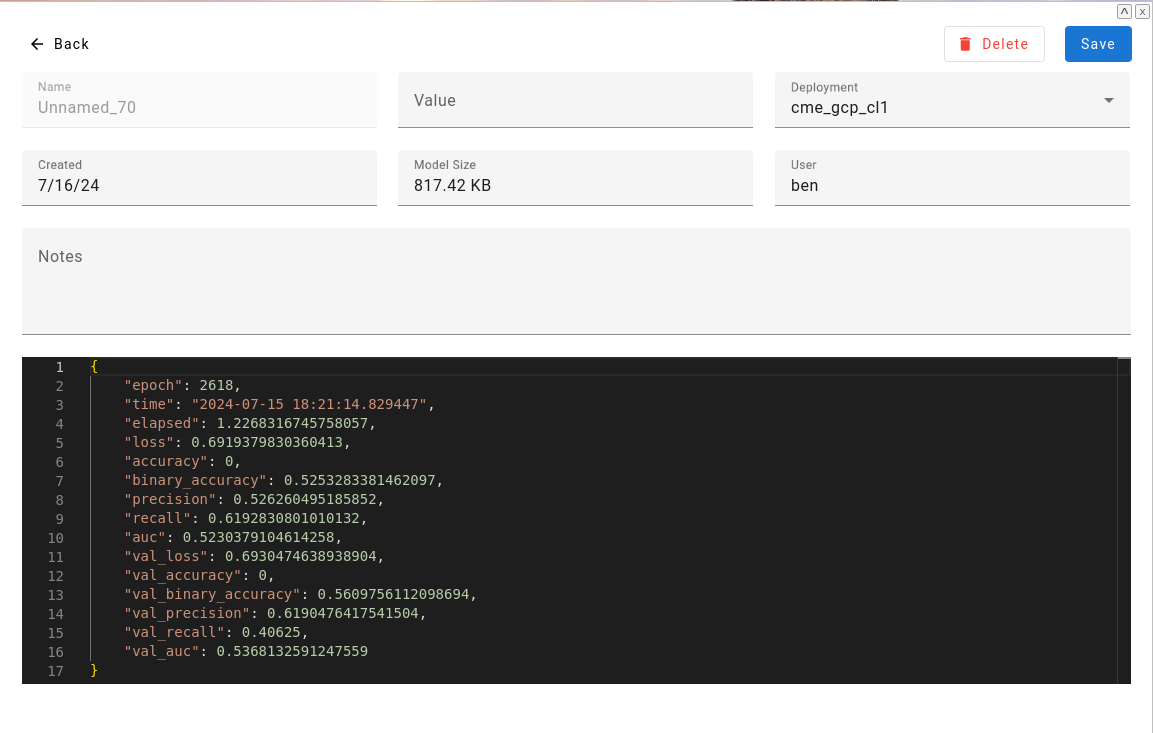
Task: Click the Back arrow icon
Action: (37, 44)
